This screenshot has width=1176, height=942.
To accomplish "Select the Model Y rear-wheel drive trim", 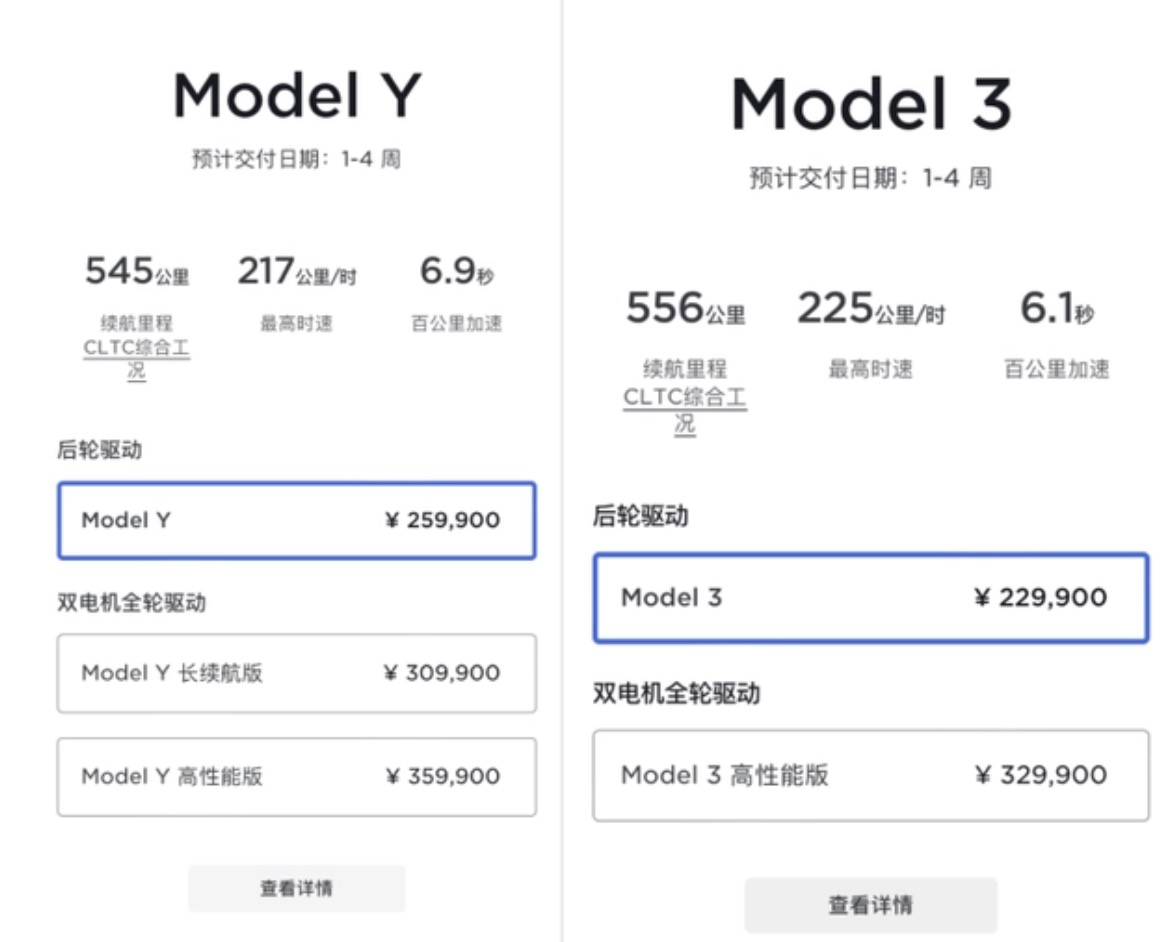I will click(297, 520).
